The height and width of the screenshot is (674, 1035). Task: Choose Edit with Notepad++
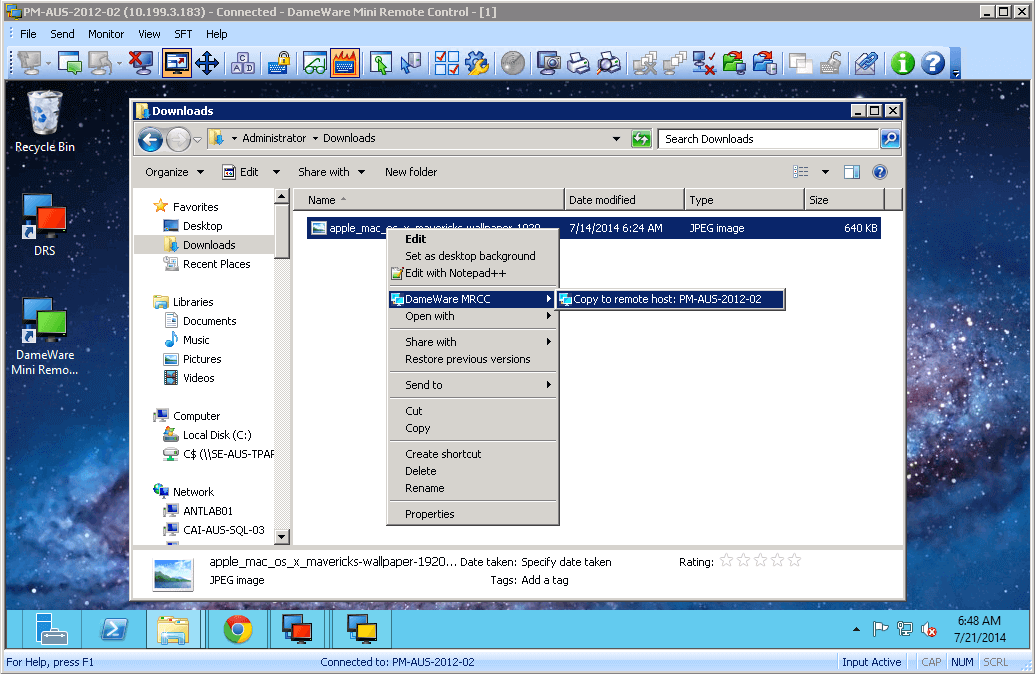(x=455, y=273)
